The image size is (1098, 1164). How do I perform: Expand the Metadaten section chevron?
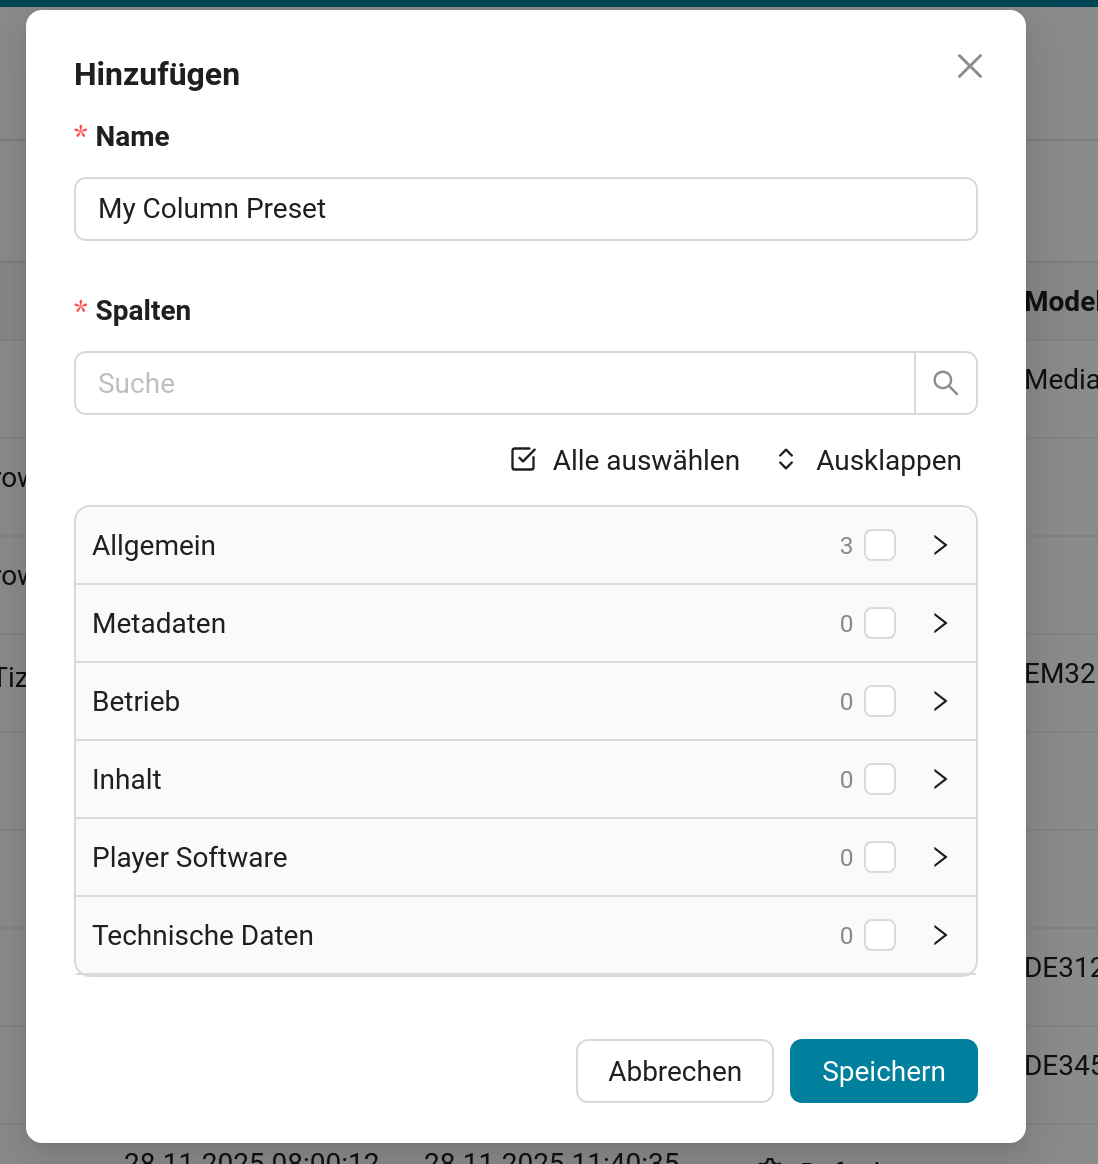pos(940,623)
